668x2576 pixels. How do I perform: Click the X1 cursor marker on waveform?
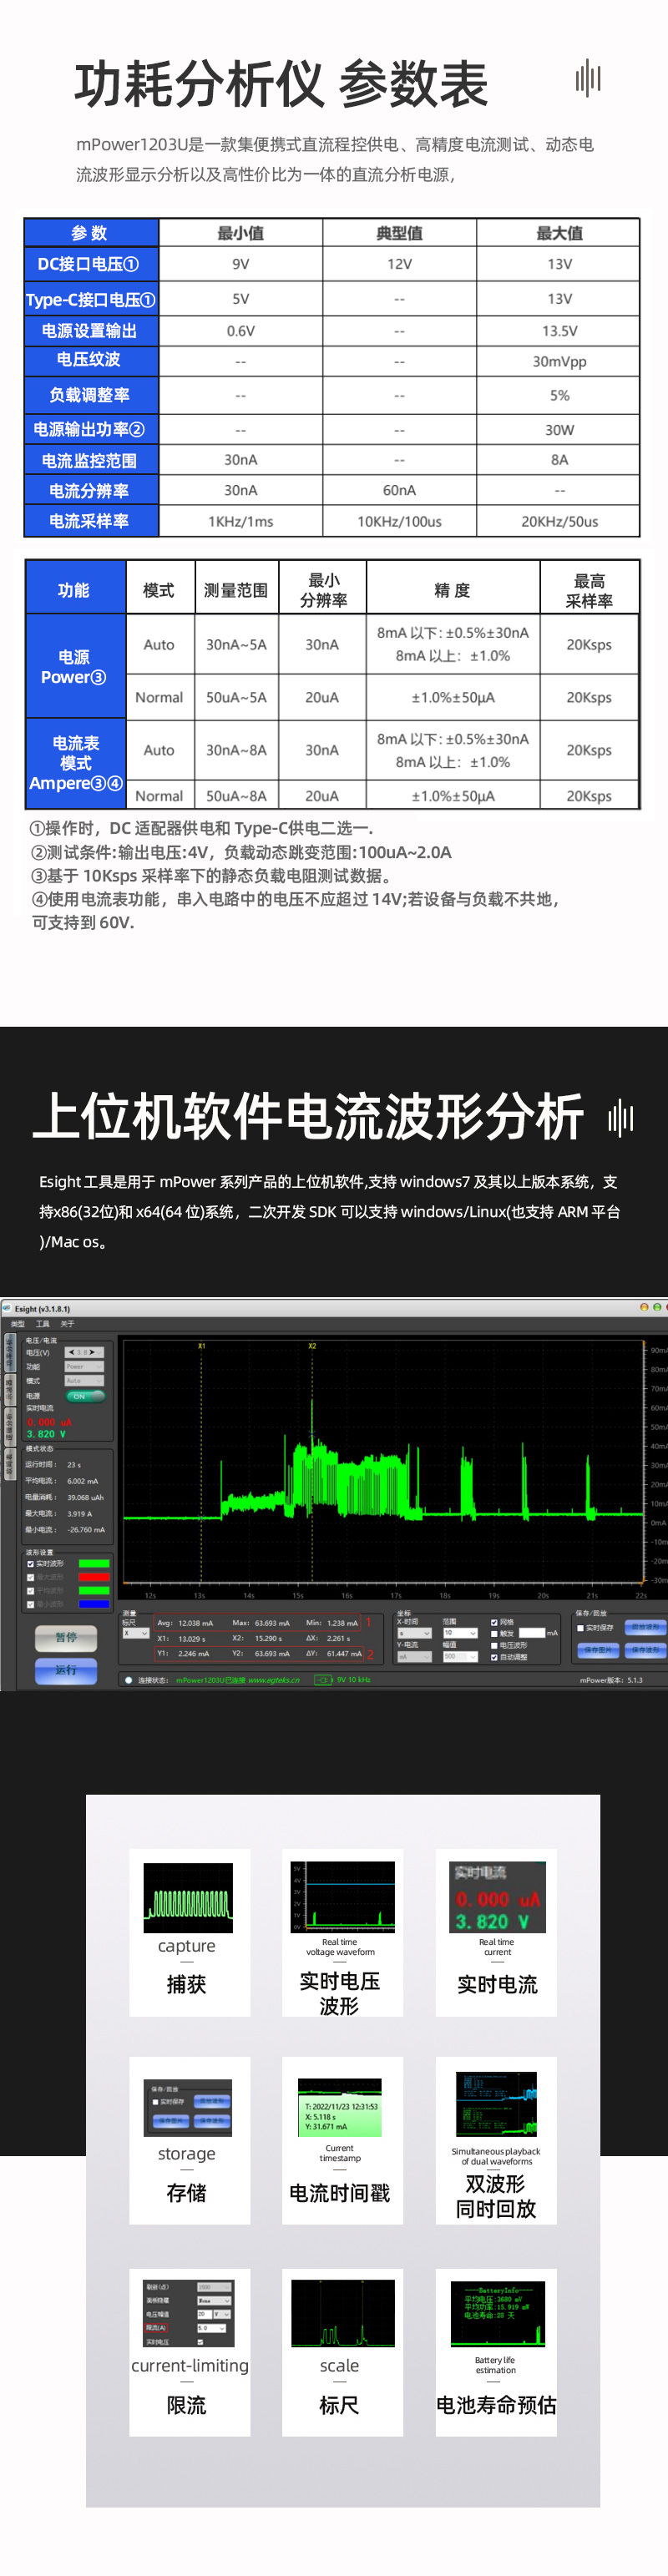[x=201, y=1346]
